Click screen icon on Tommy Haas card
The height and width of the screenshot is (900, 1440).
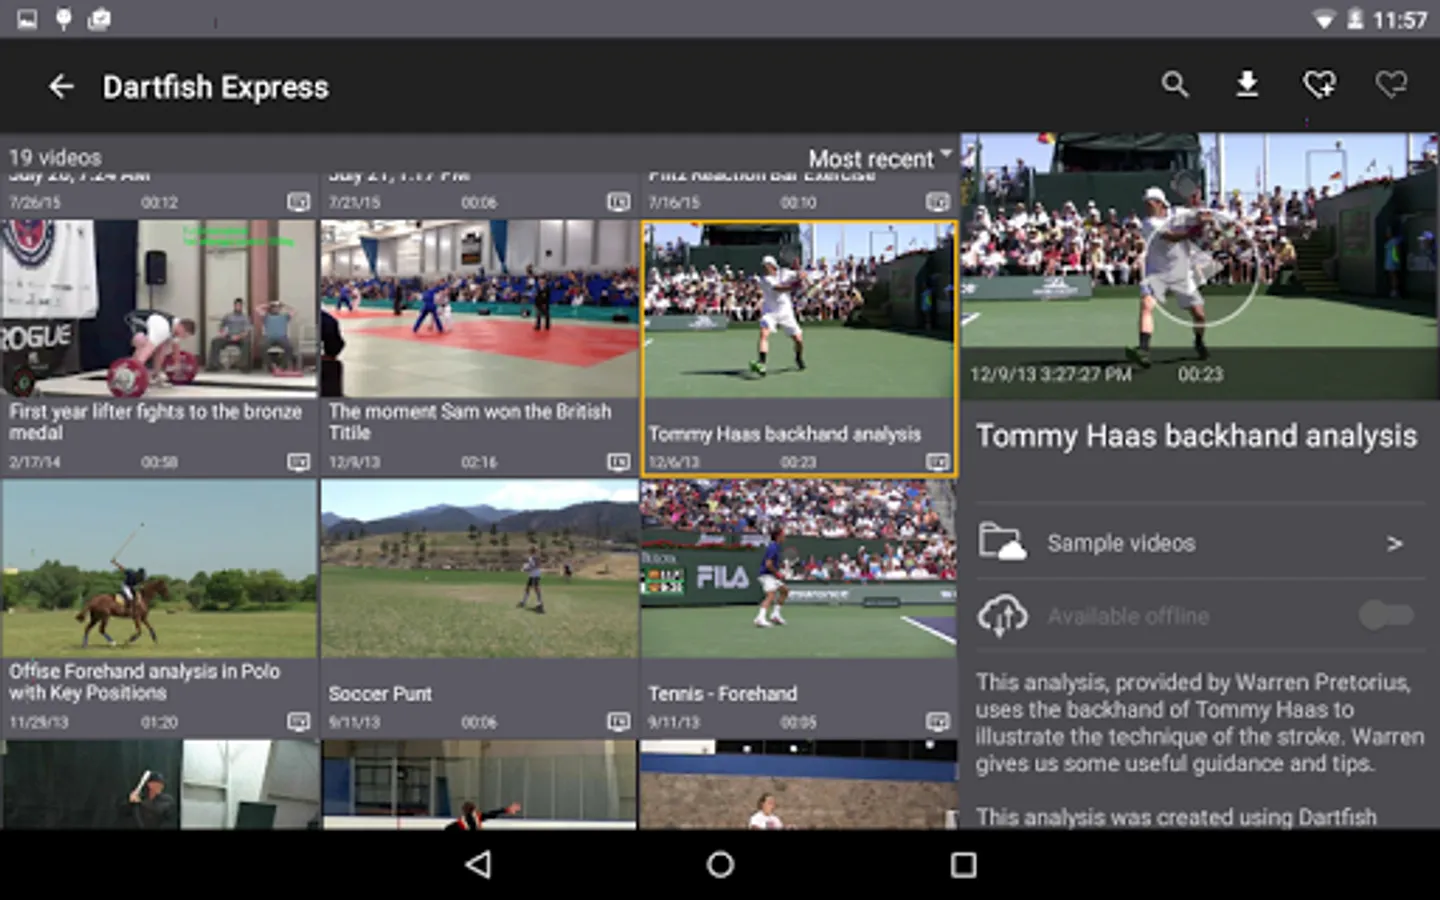[x=937, y=462]
